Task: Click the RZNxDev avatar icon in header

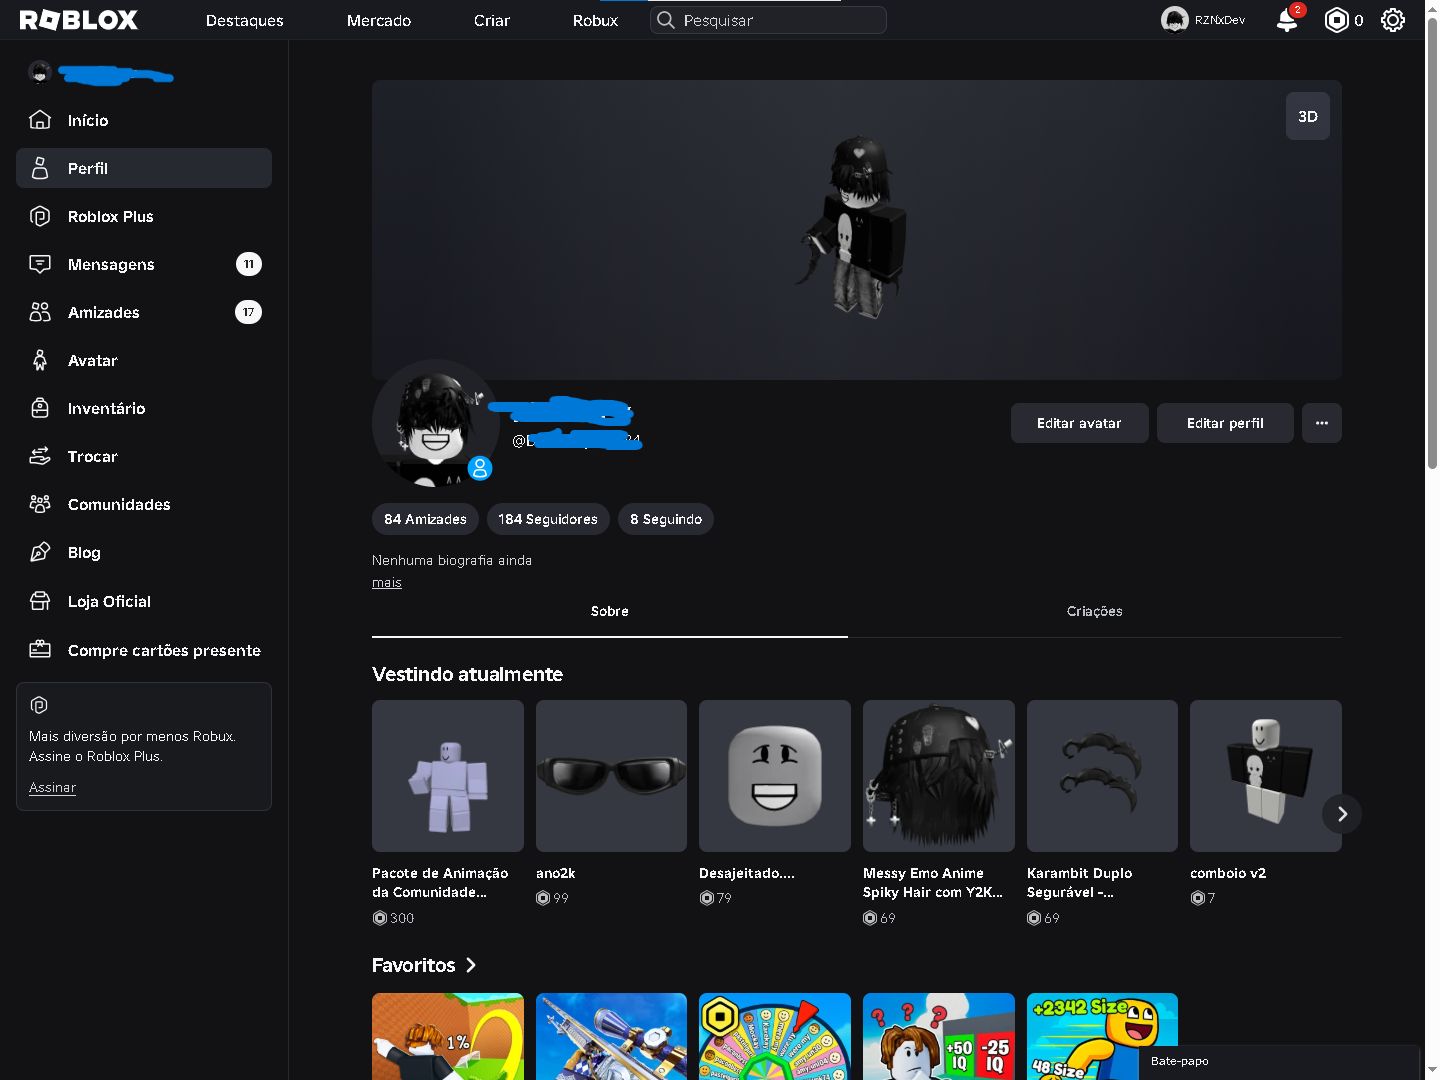Action: tap(1174, 20)
